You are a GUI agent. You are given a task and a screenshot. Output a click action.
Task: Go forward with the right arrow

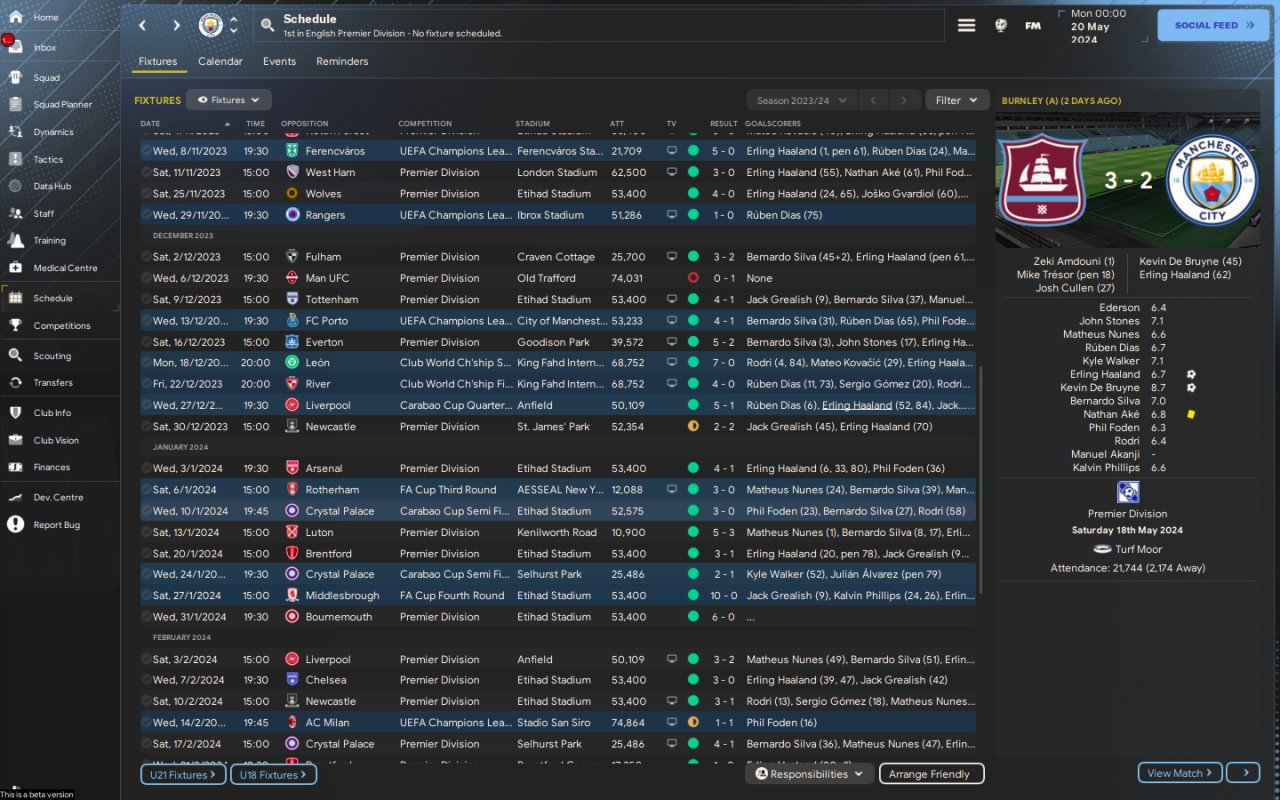point(176,25)
